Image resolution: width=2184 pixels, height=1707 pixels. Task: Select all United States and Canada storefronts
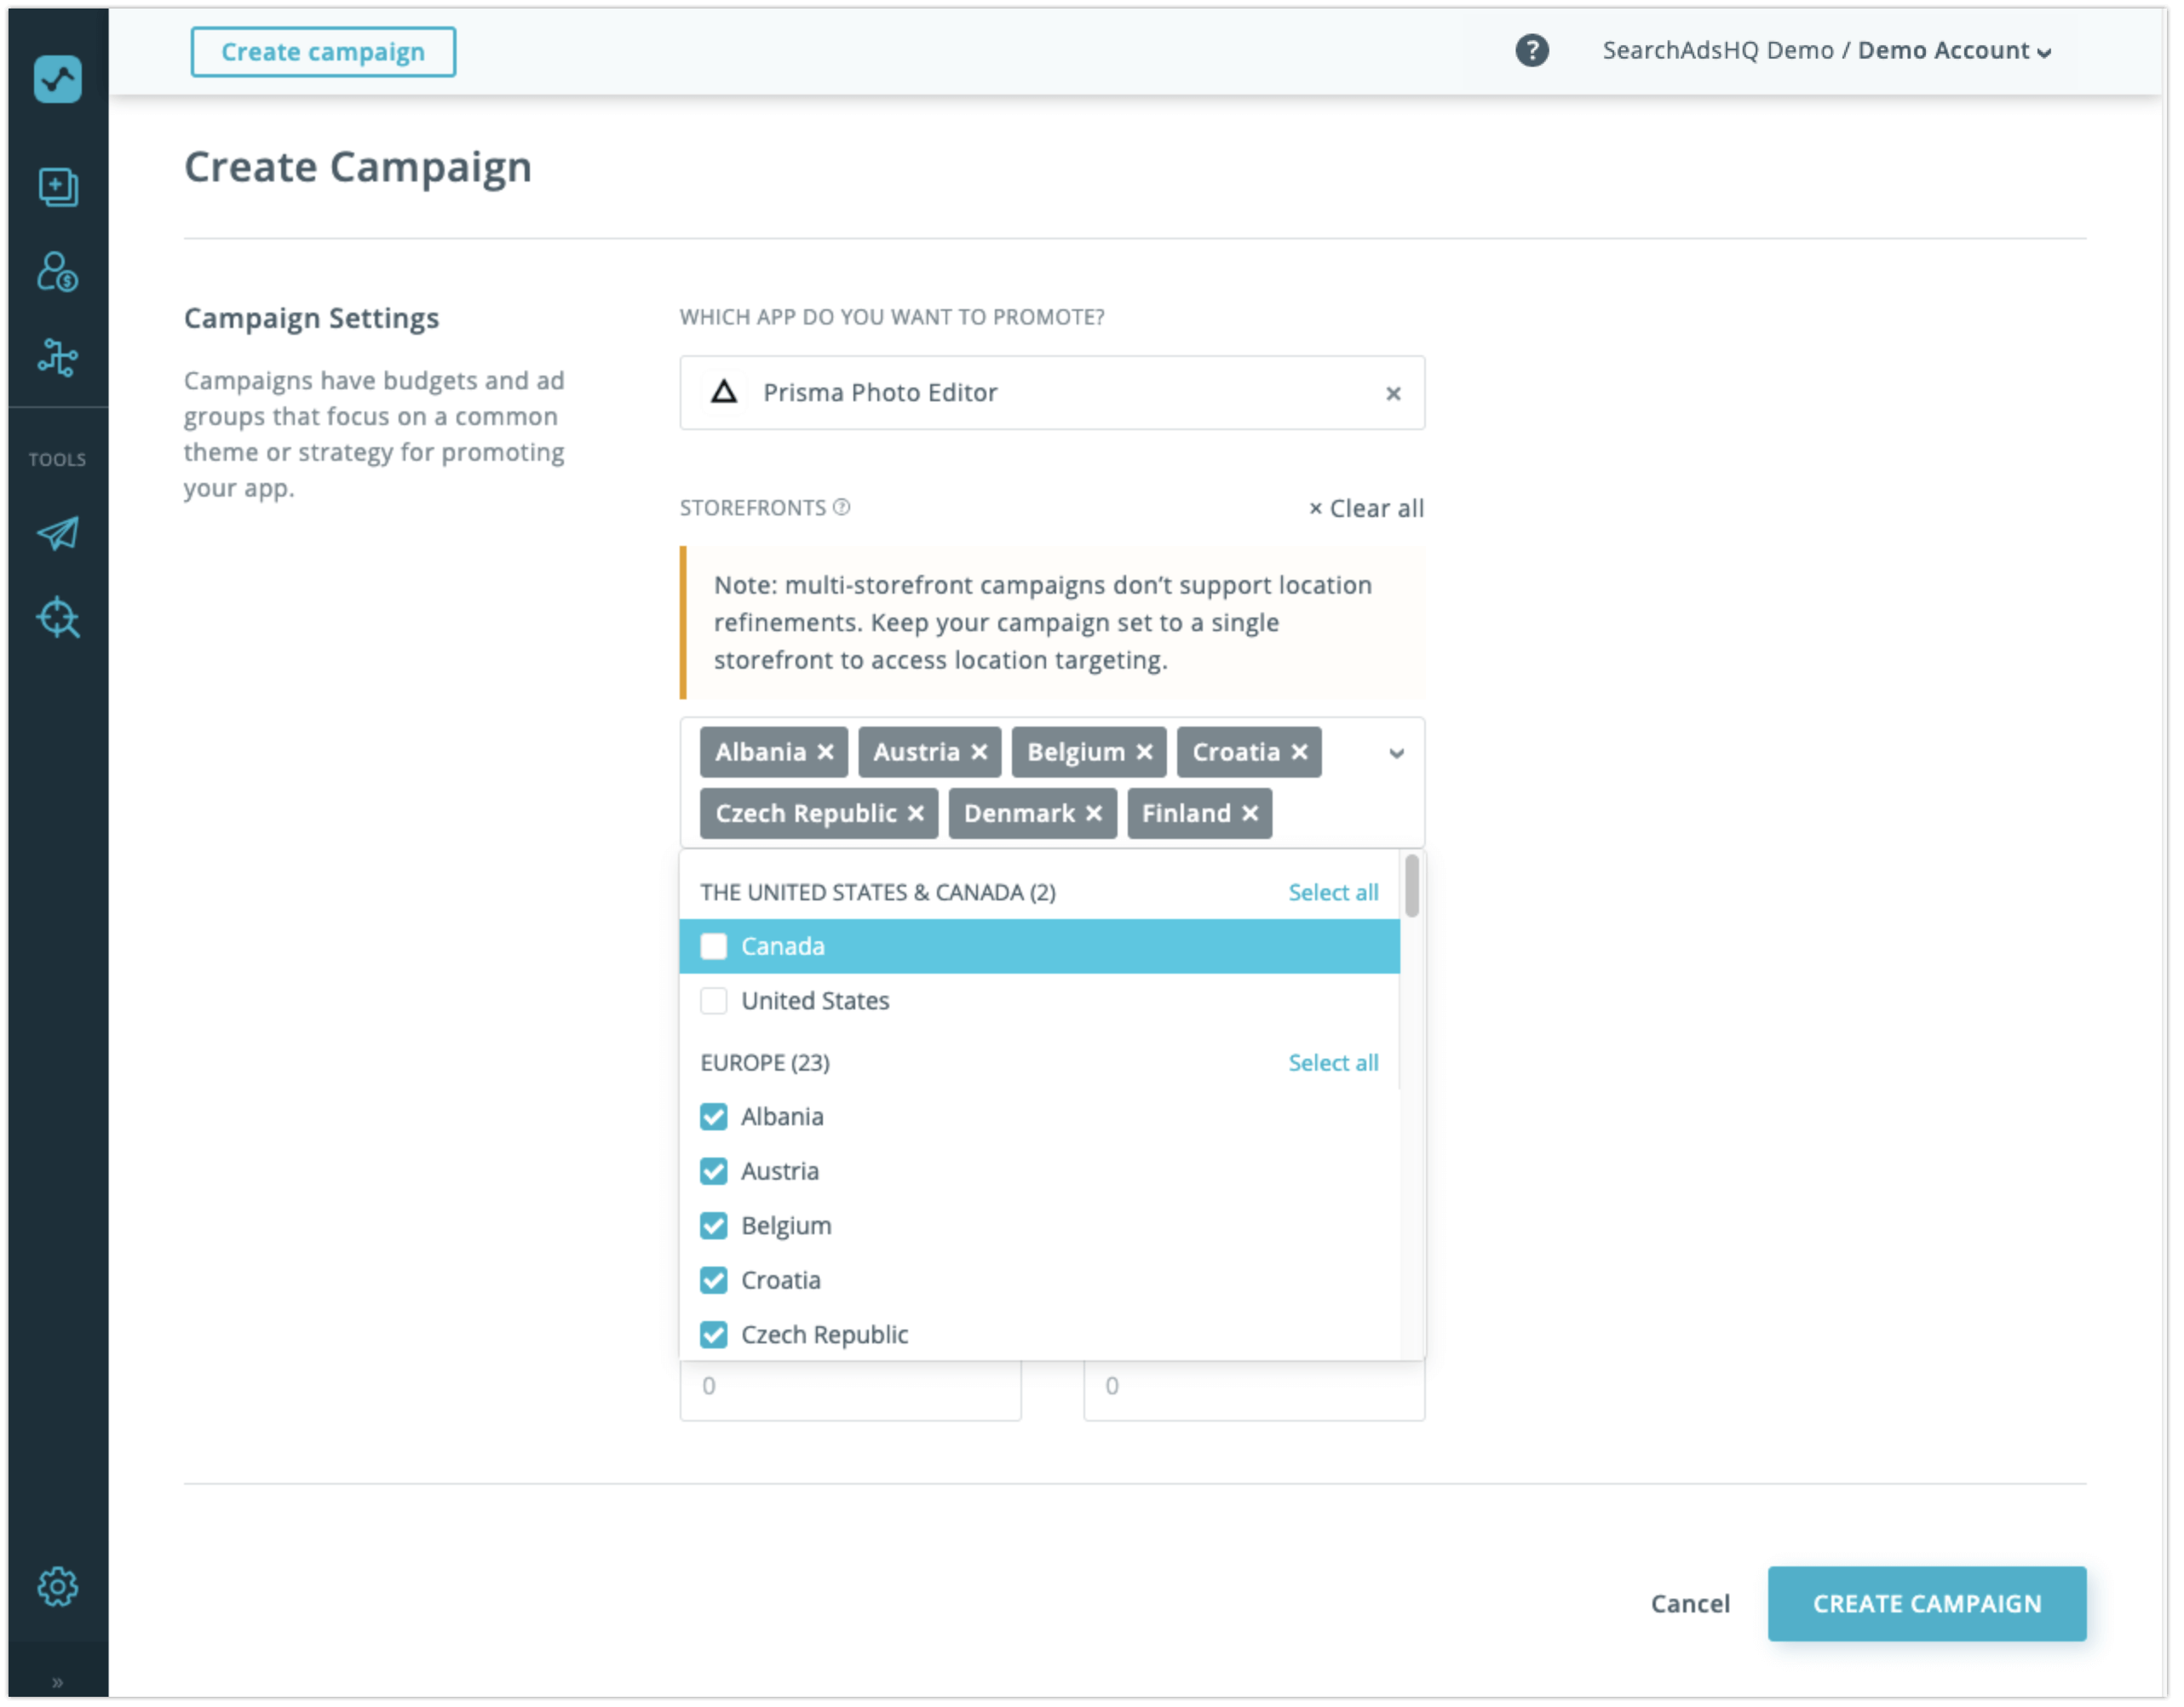click(1333, 892)
